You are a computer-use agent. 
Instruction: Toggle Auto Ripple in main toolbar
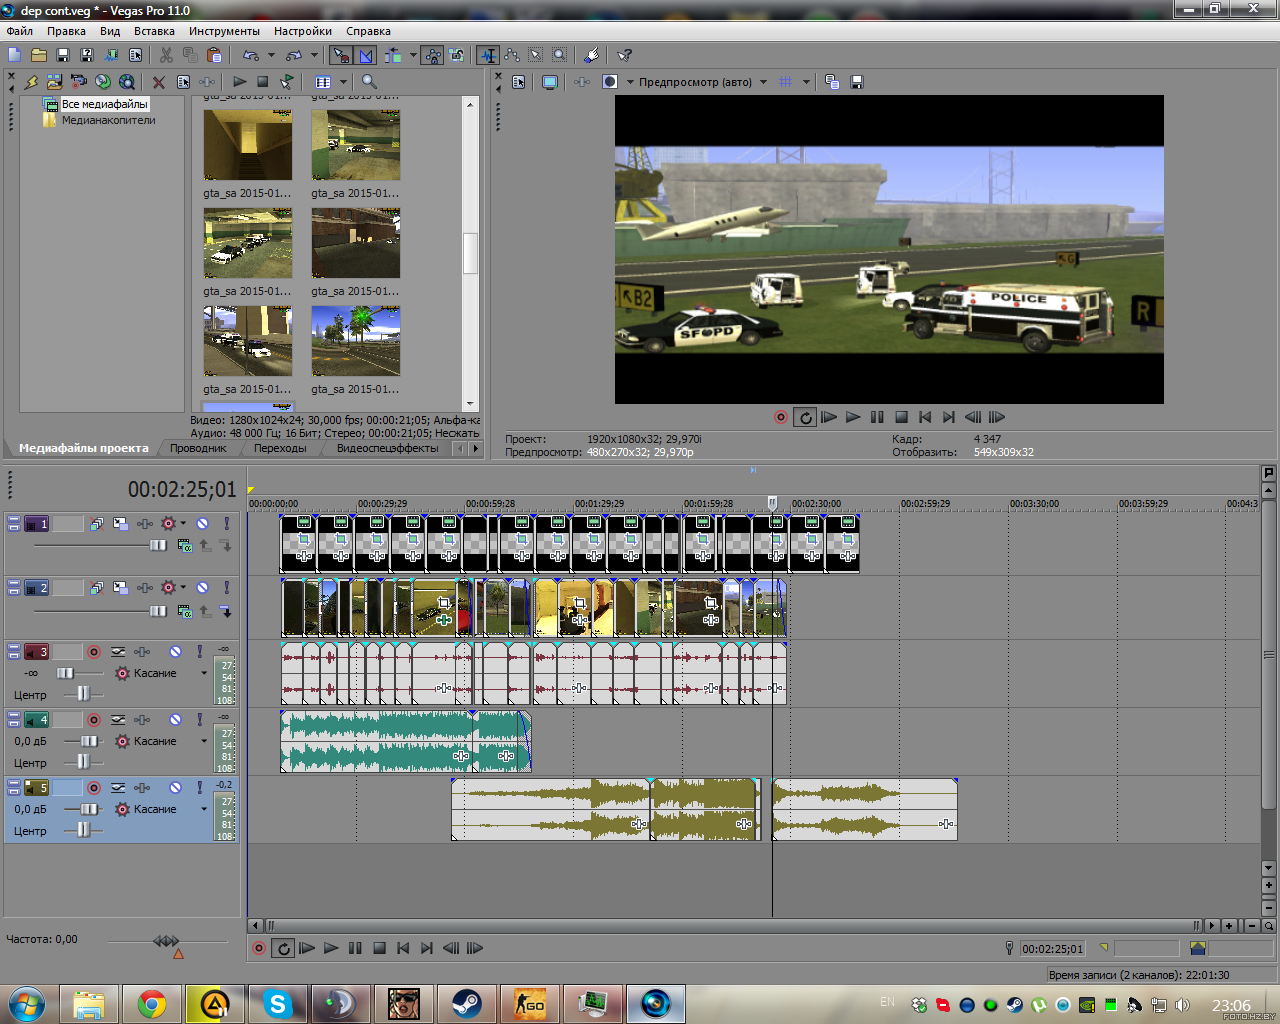point(393,55)
